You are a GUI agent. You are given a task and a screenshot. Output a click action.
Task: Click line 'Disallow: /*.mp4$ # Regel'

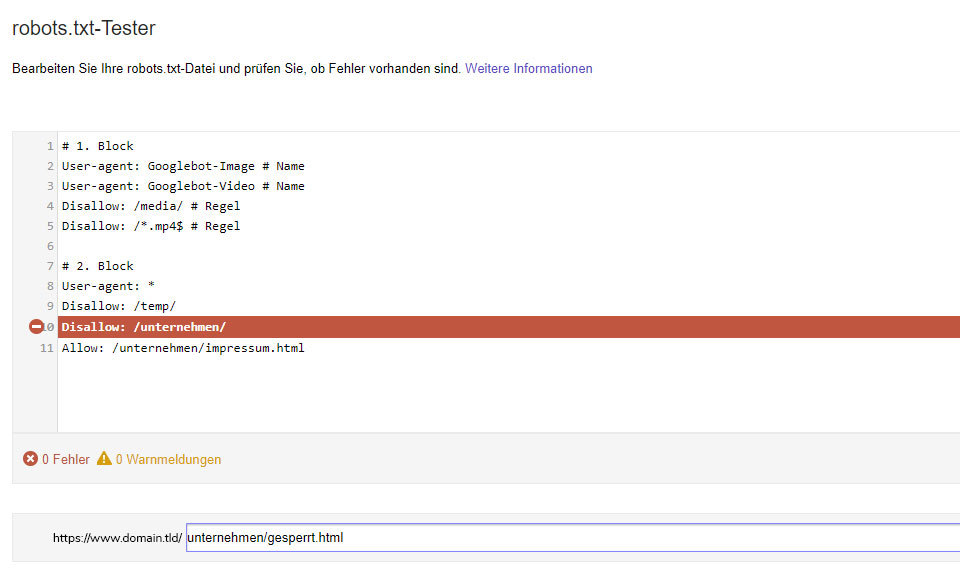(151, 226)
